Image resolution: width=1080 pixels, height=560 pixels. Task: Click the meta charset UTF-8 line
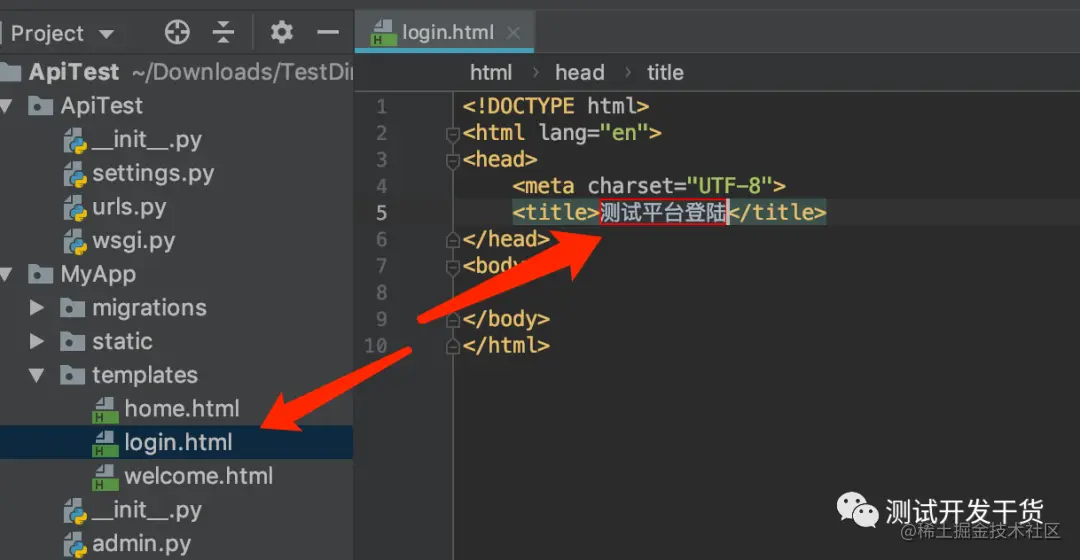pos(649,186)
